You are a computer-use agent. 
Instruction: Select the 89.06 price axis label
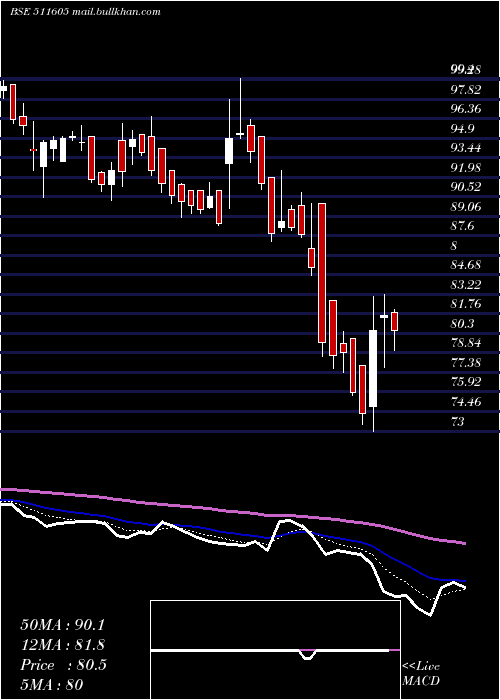click(x=466, y=207)
